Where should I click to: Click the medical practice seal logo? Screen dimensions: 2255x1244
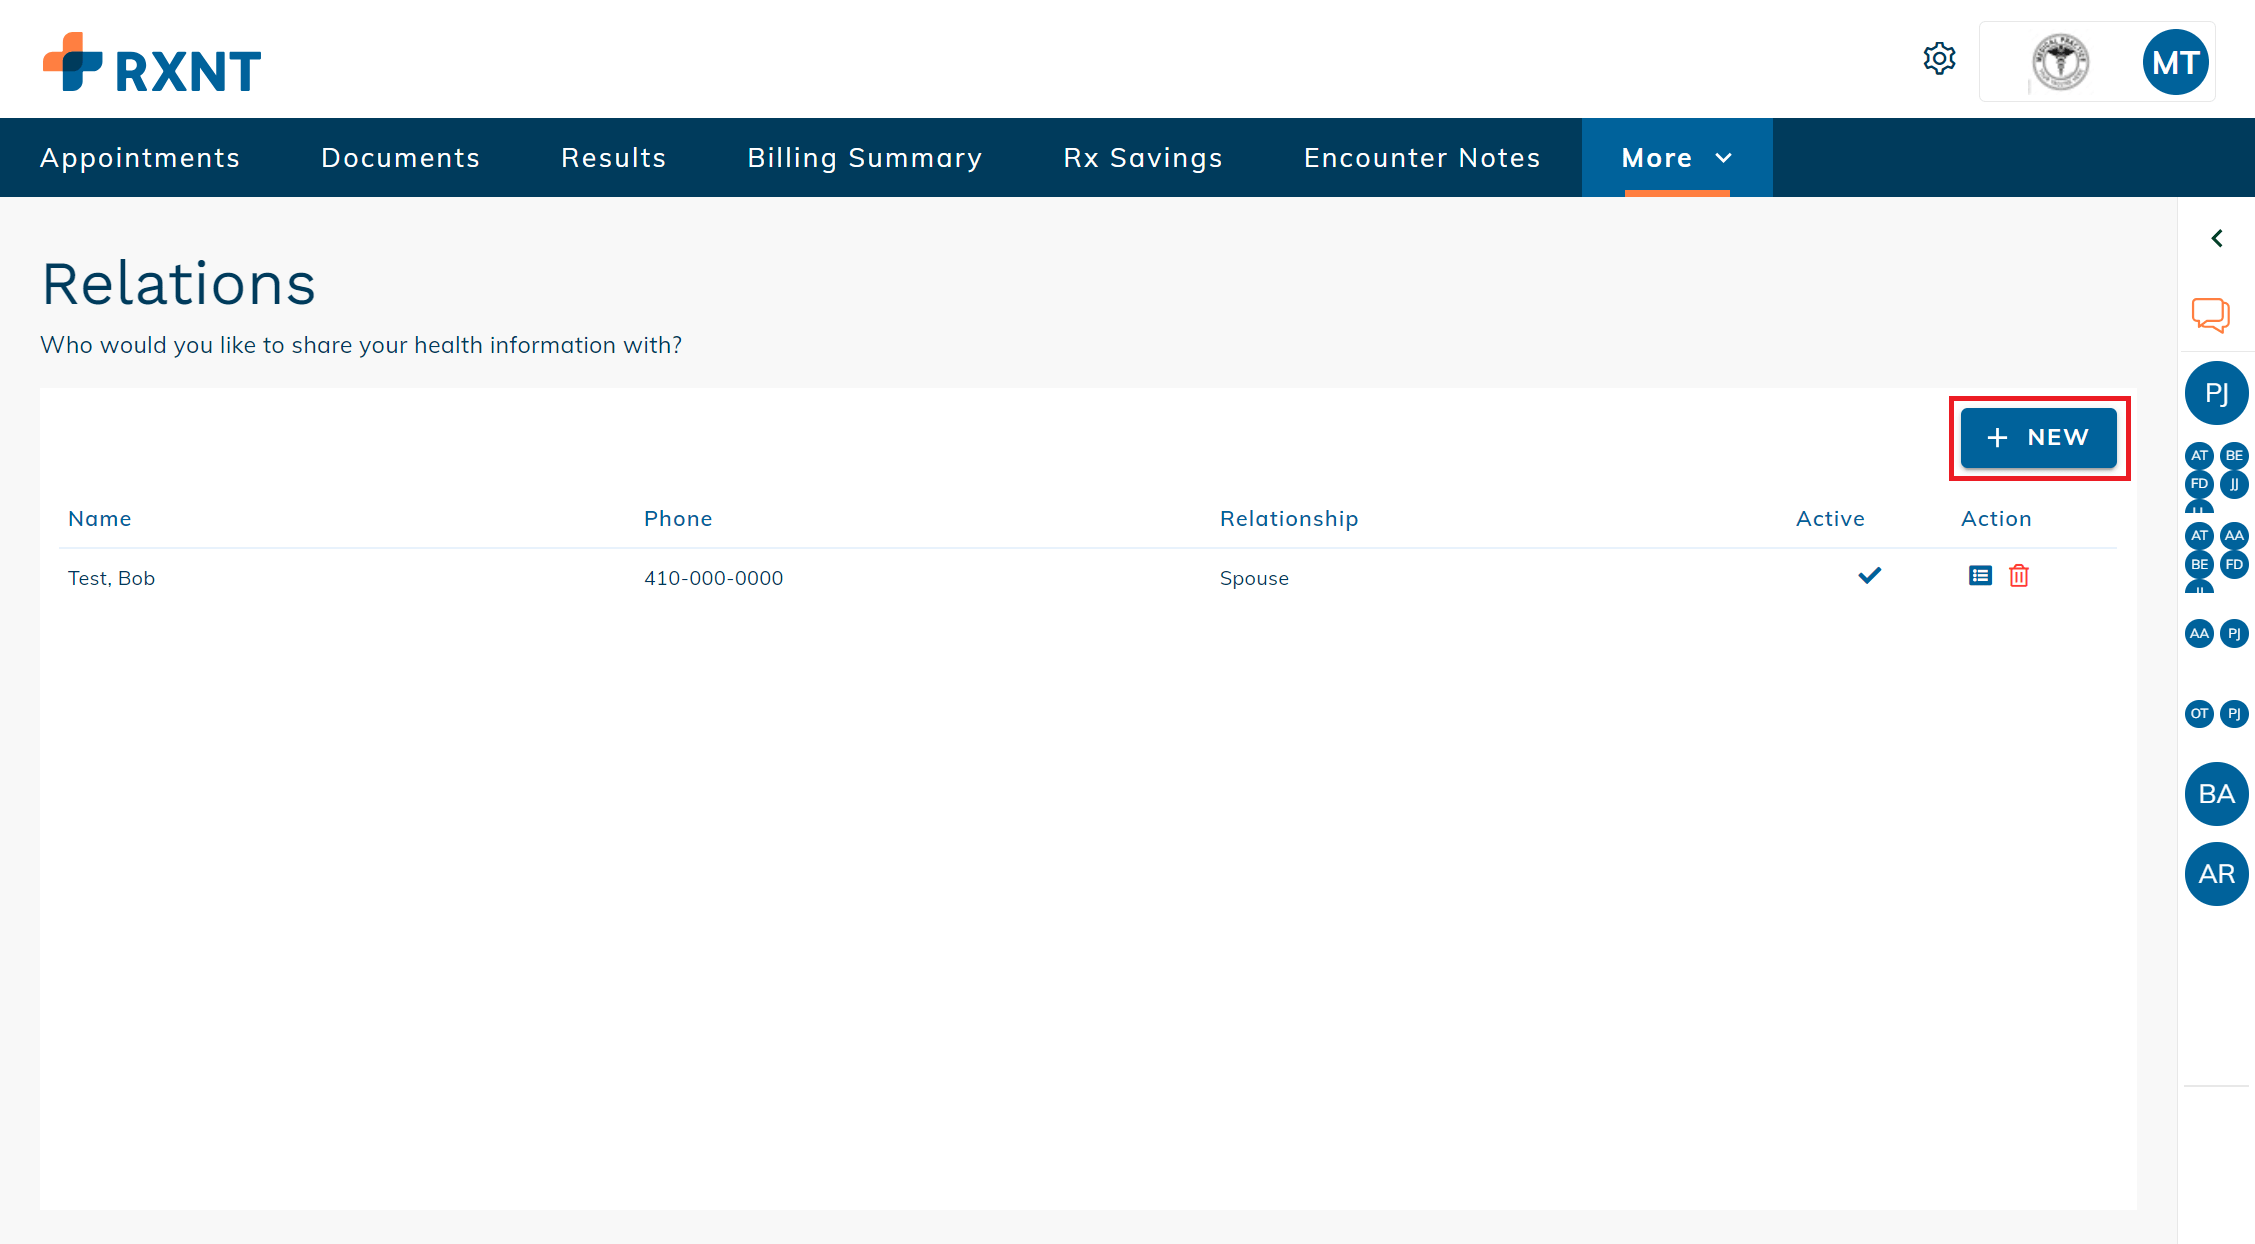[2060, 62]
